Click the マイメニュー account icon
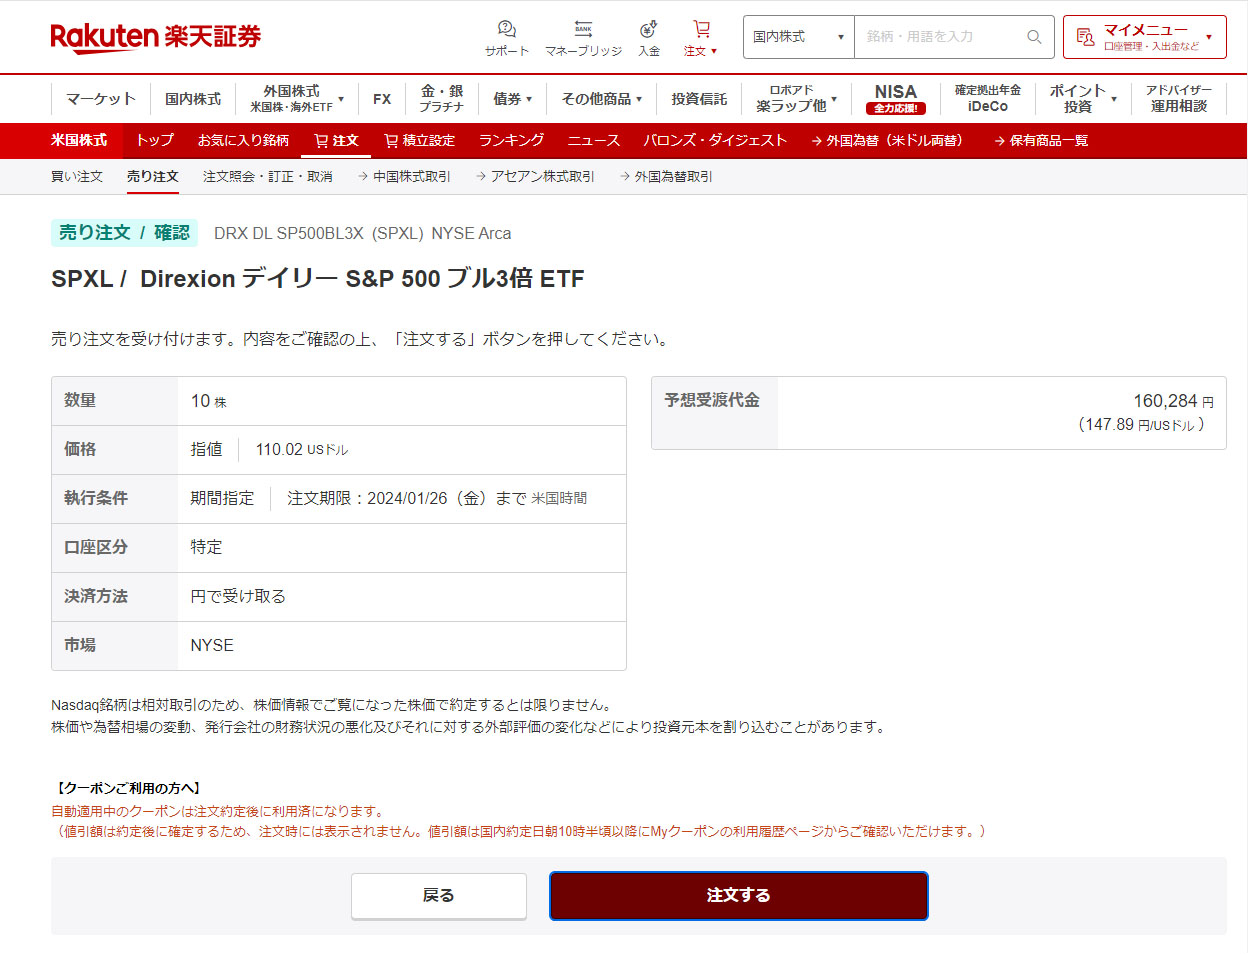The image size is (1248, 954). pyautogui.click(x=1085, y=37)
